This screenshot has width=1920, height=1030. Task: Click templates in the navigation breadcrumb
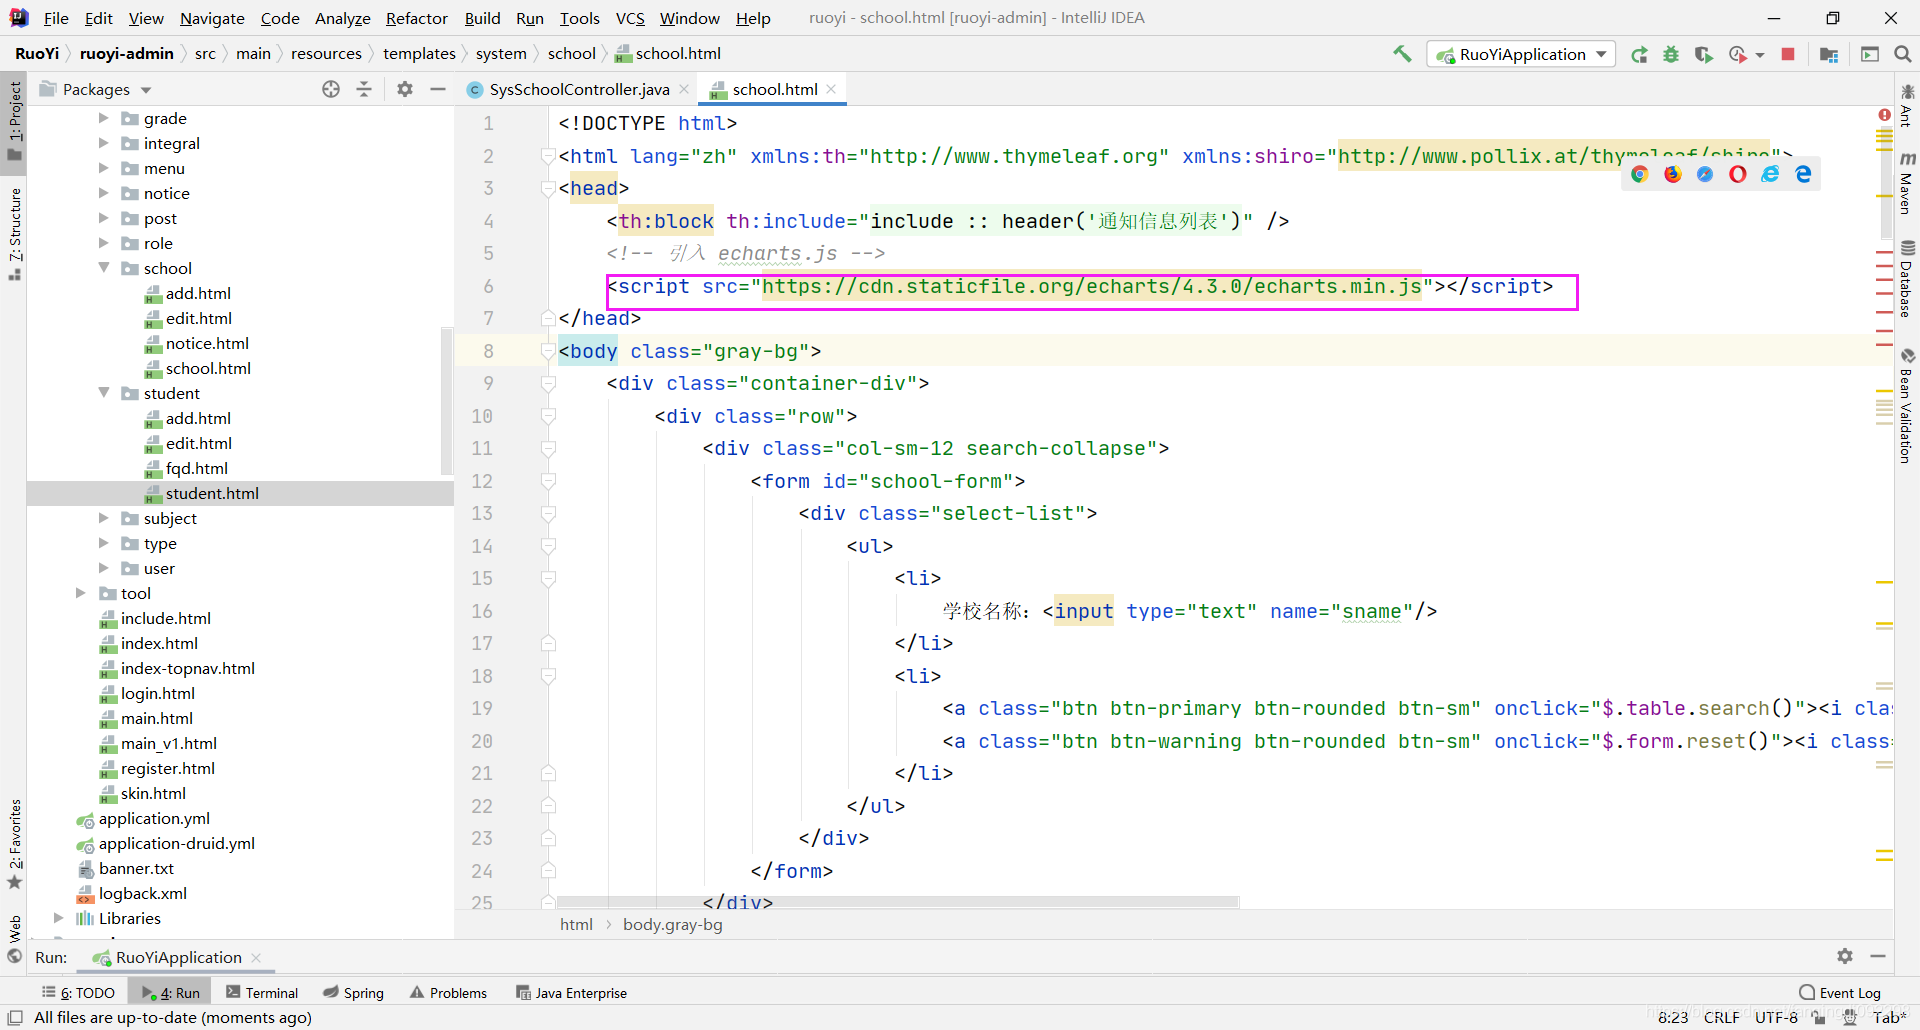point(419,54)
